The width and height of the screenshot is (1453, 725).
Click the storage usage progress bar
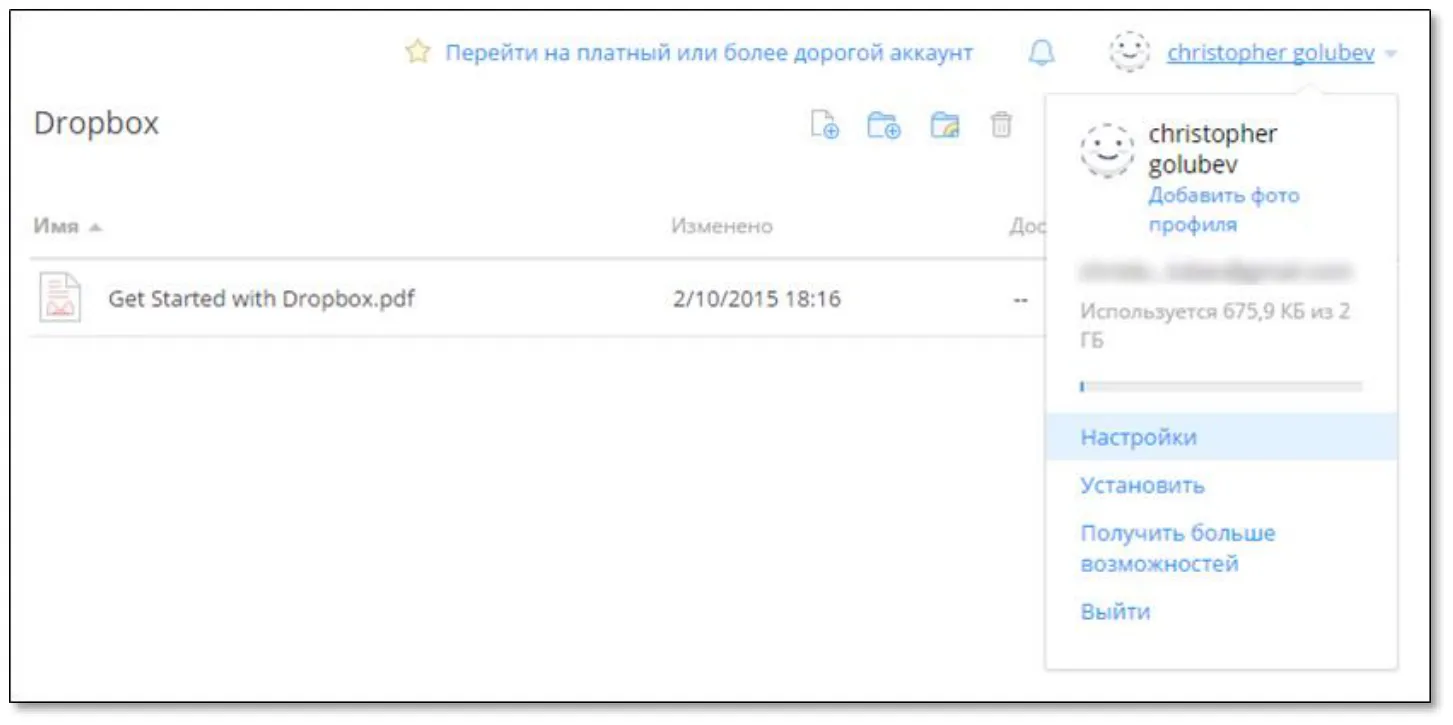(x=1221, y=386)
